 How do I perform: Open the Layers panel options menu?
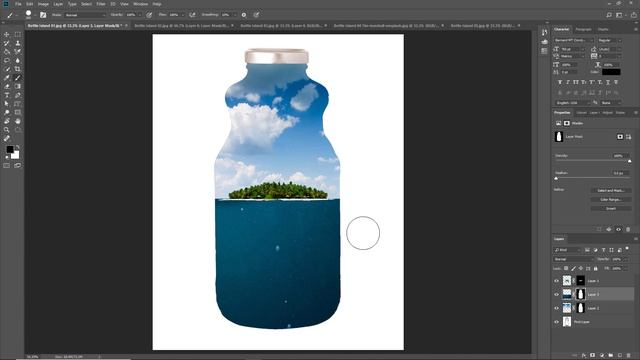(635, 239)
